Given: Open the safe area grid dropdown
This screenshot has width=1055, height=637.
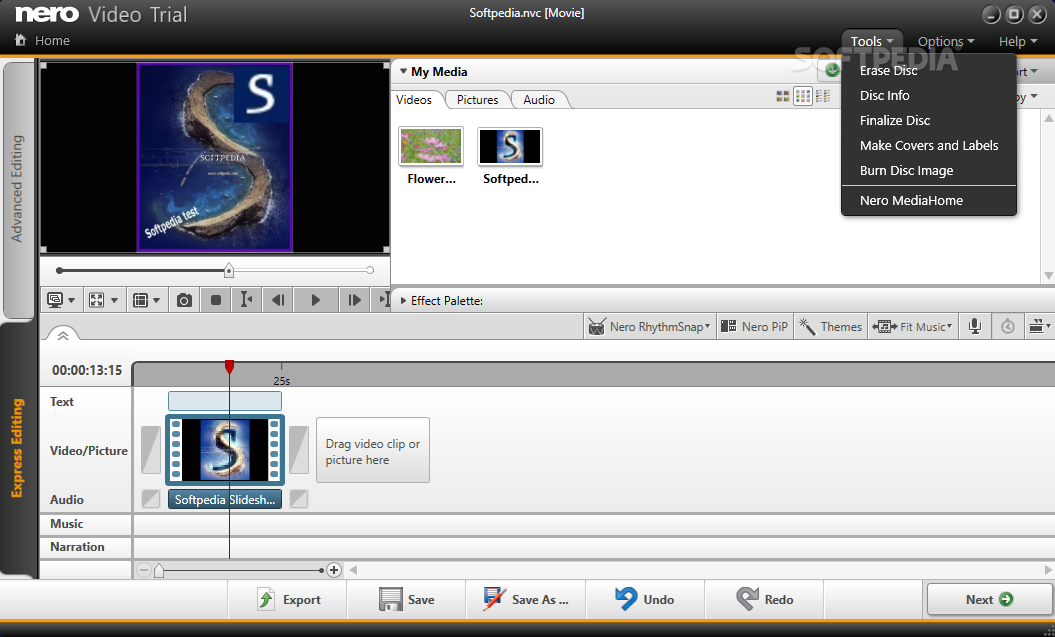Looking at the screenshot, I should point(146,300).
